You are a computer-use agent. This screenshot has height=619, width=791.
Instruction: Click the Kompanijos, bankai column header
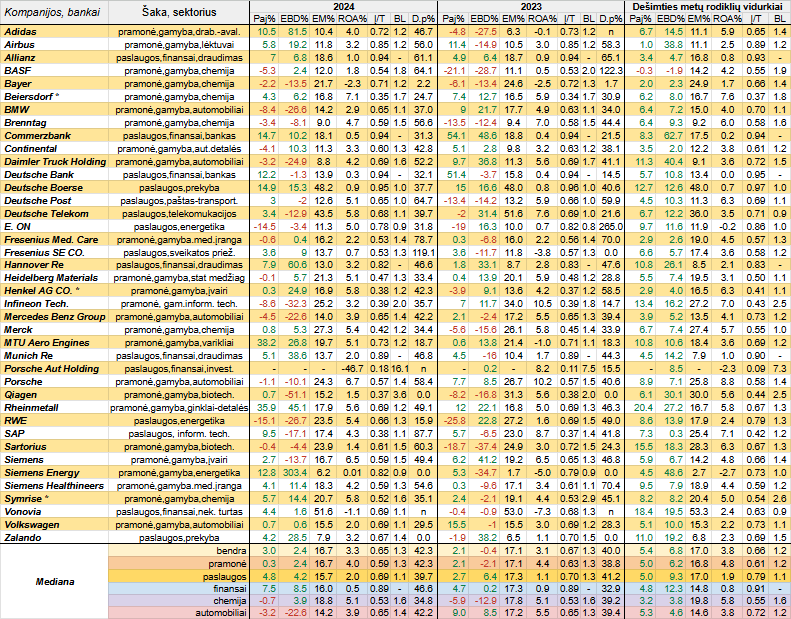point(52,12)
